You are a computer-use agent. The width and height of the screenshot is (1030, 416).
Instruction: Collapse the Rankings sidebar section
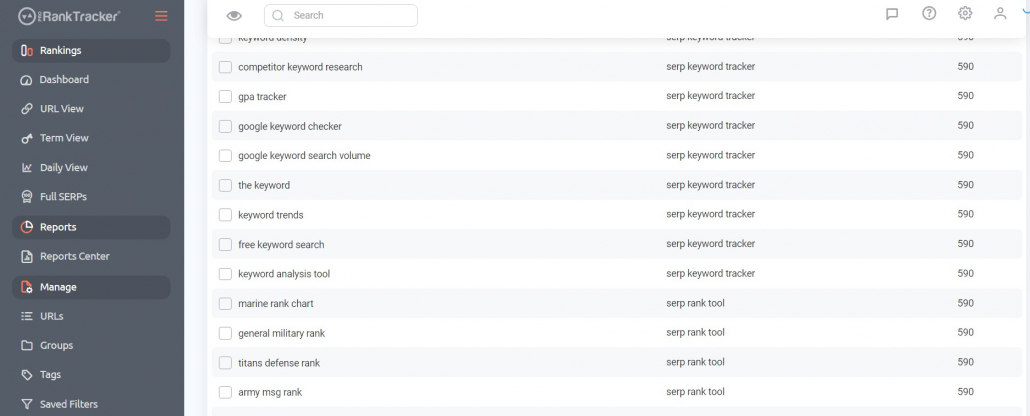coord(91,51)
